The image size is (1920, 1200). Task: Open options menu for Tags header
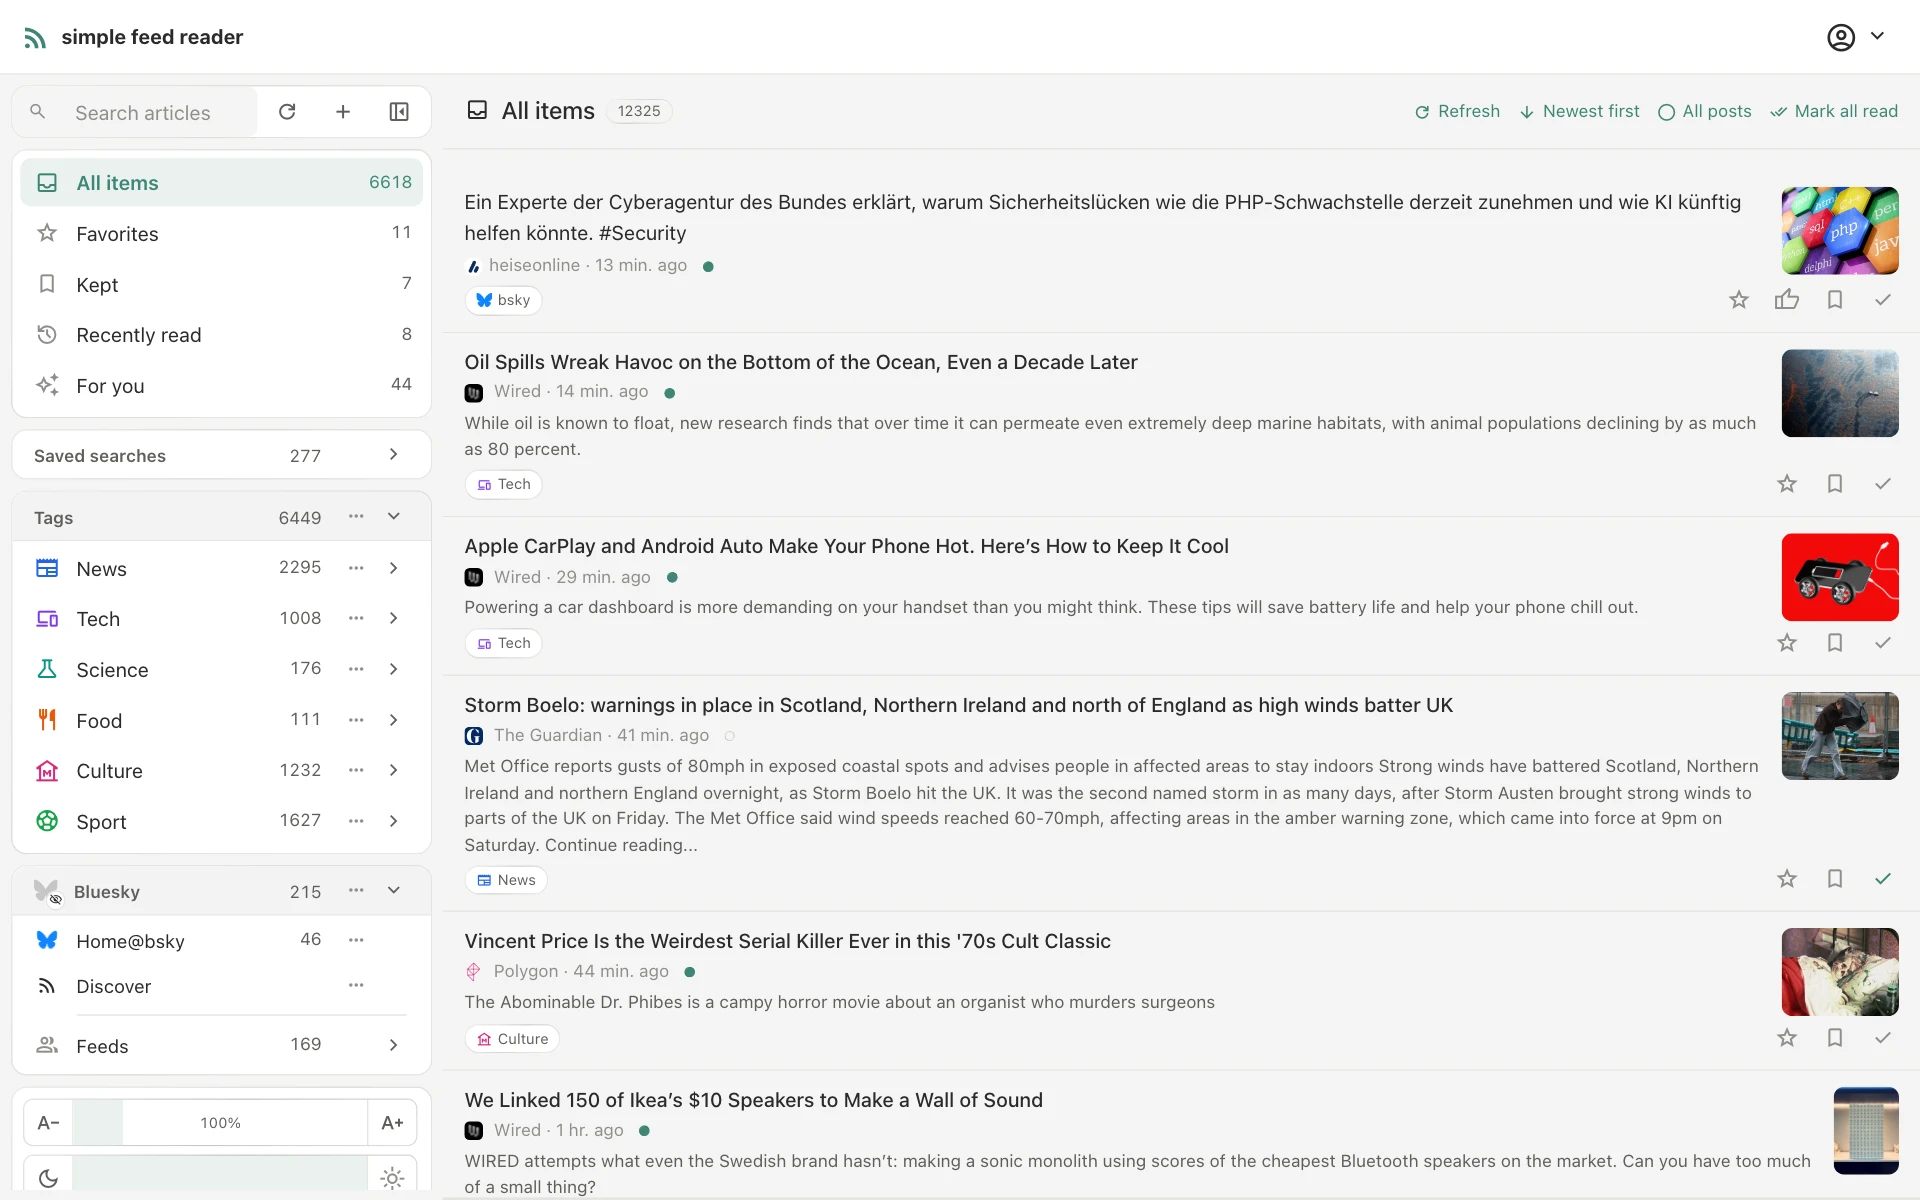point(356,516)
